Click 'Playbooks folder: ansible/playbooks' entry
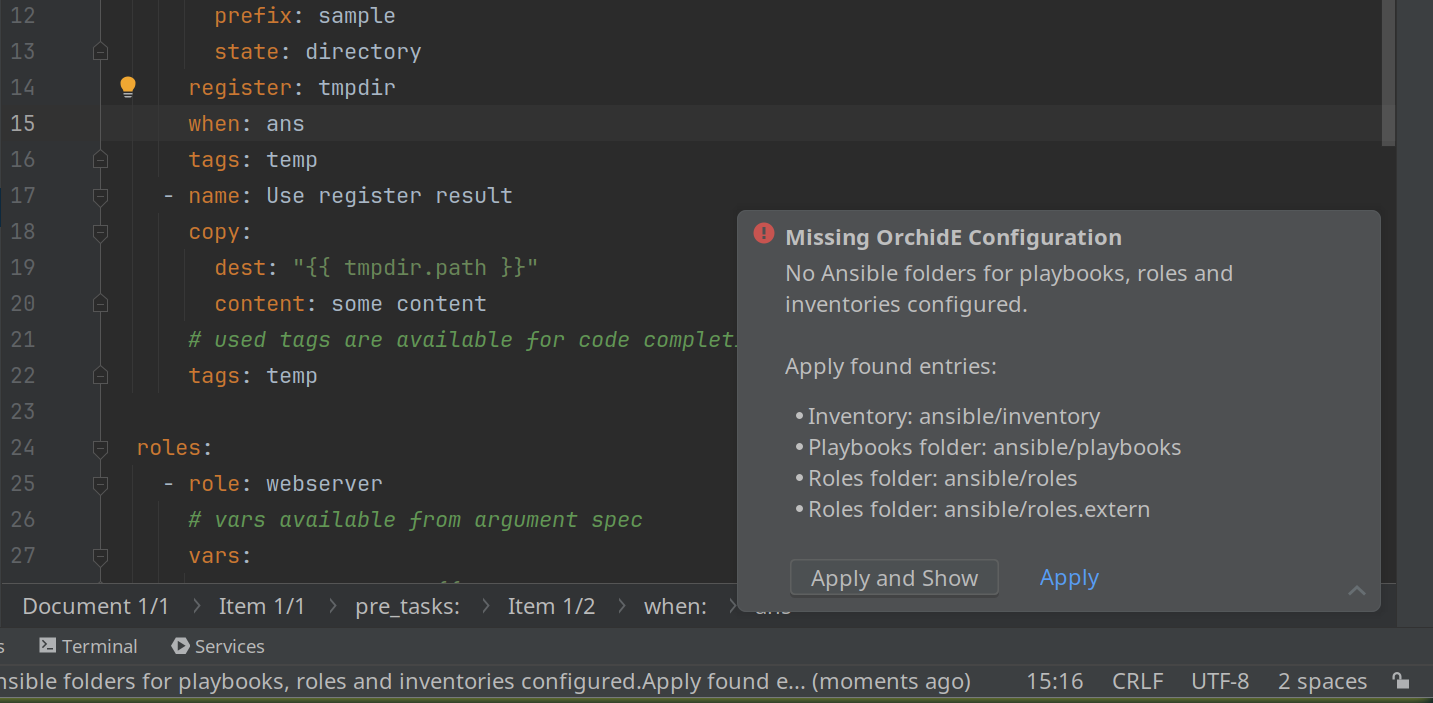This screenshot has height=703, width=1433. (994, 447)
